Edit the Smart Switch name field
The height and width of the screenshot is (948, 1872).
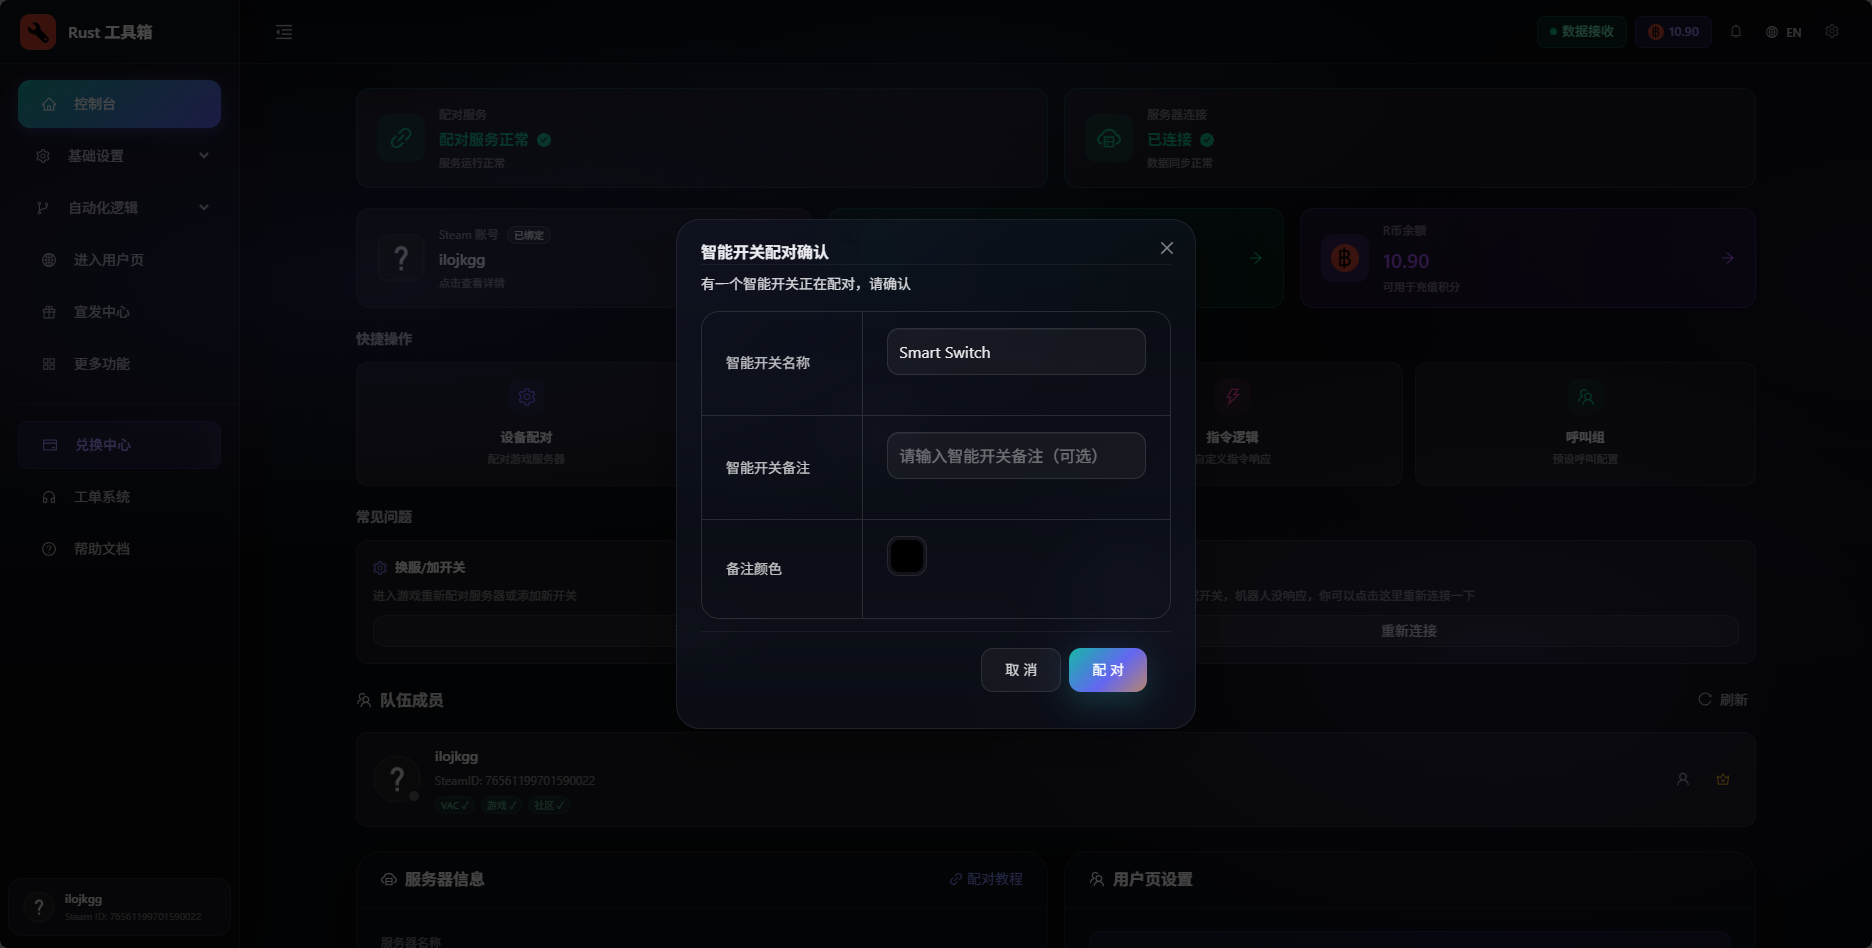[x=1016, y=352]
